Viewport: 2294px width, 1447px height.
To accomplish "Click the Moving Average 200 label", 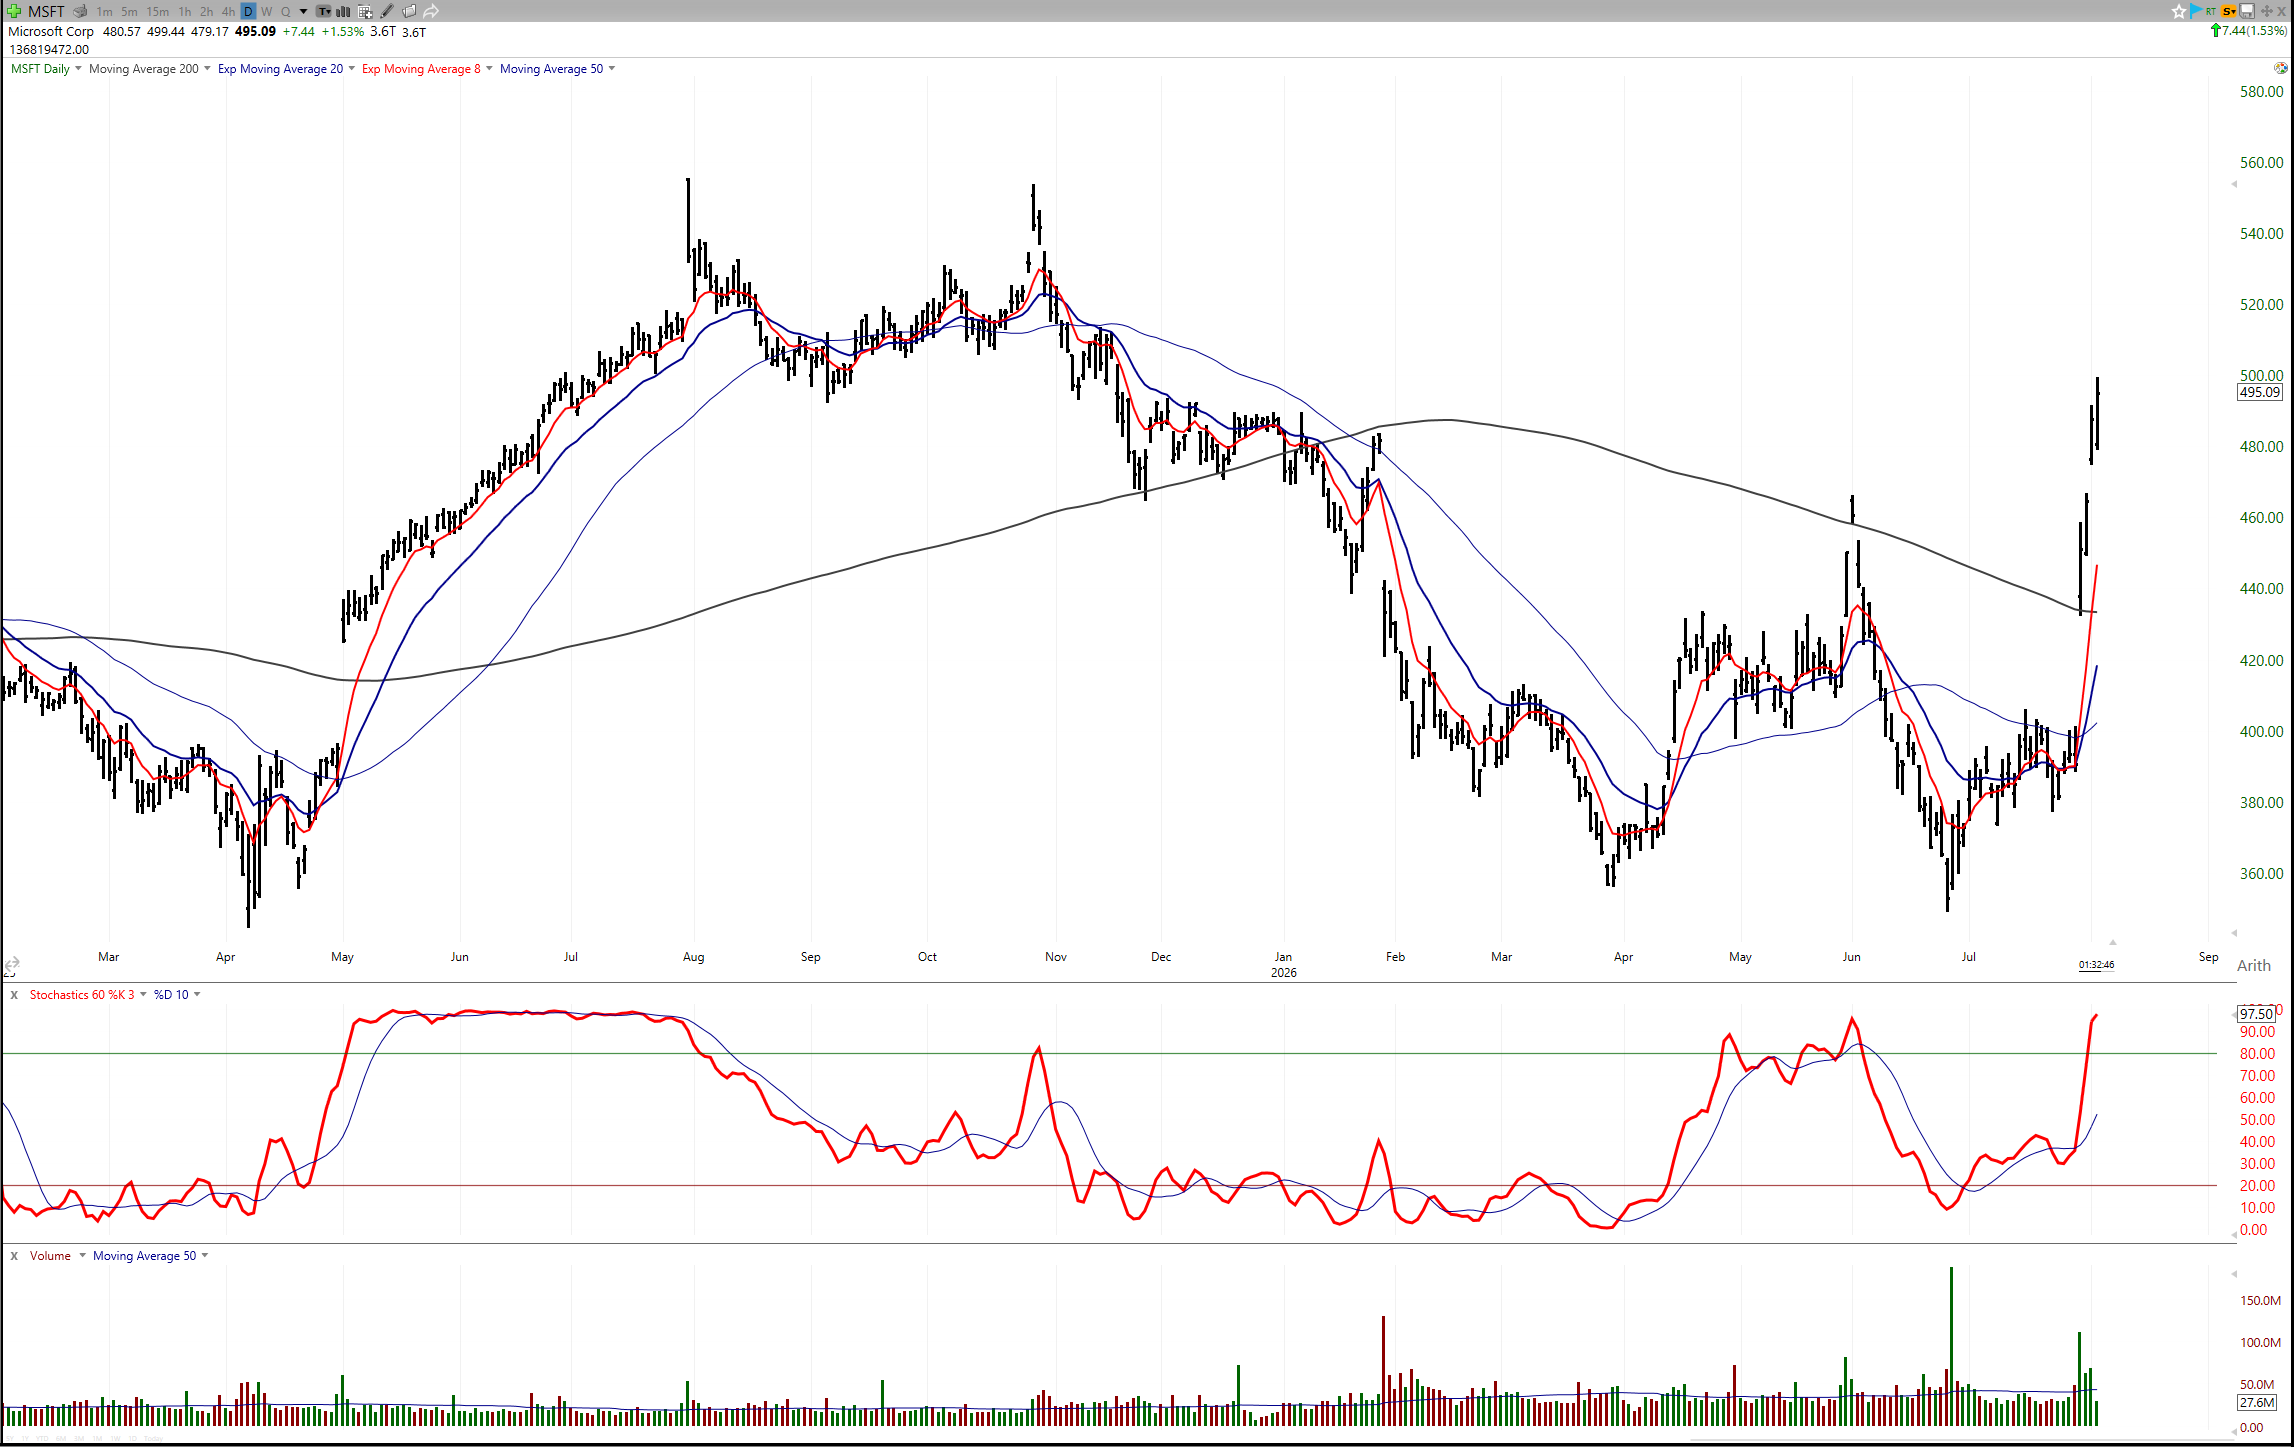I will tap(144, 69).
